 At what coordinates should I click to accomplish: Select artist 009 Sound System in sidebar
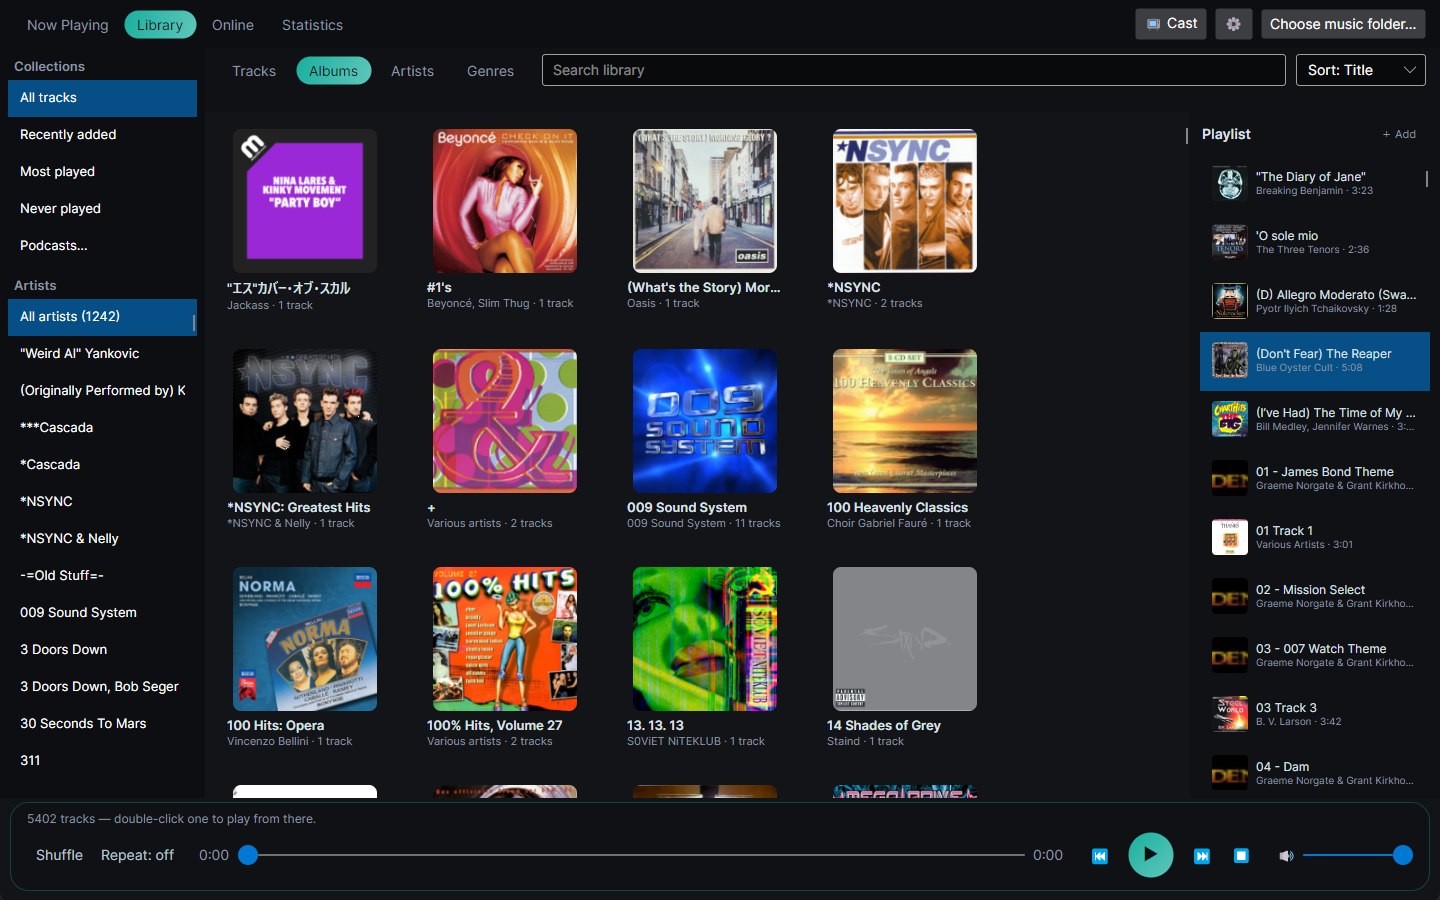point(102,613)
